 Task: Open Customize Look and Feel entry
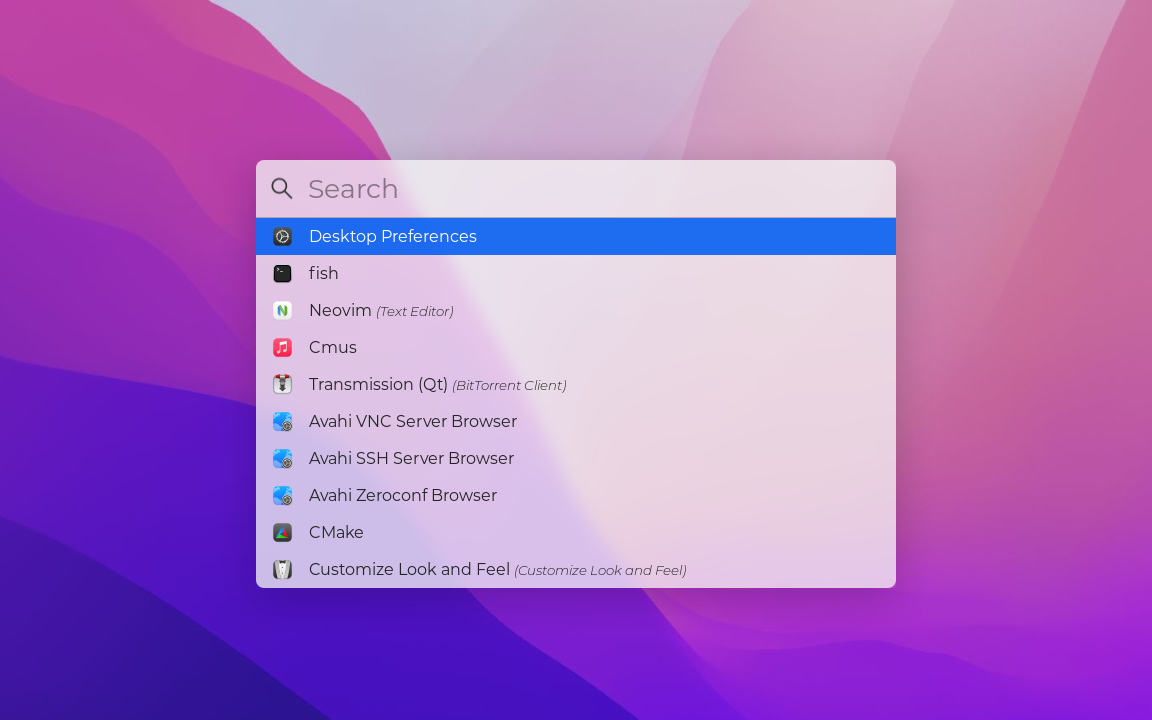click(x=575, y=569)
